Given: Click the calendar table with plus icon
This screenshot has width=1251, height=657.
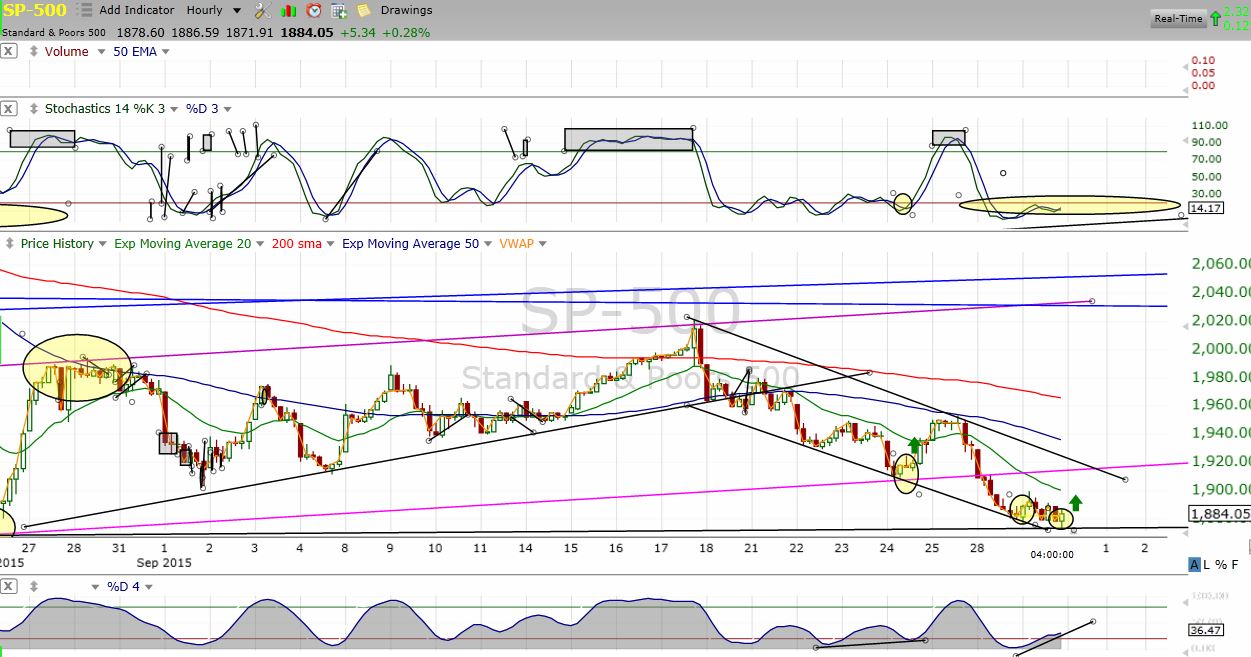Looking at the screenshot, I should coord(340,11).
